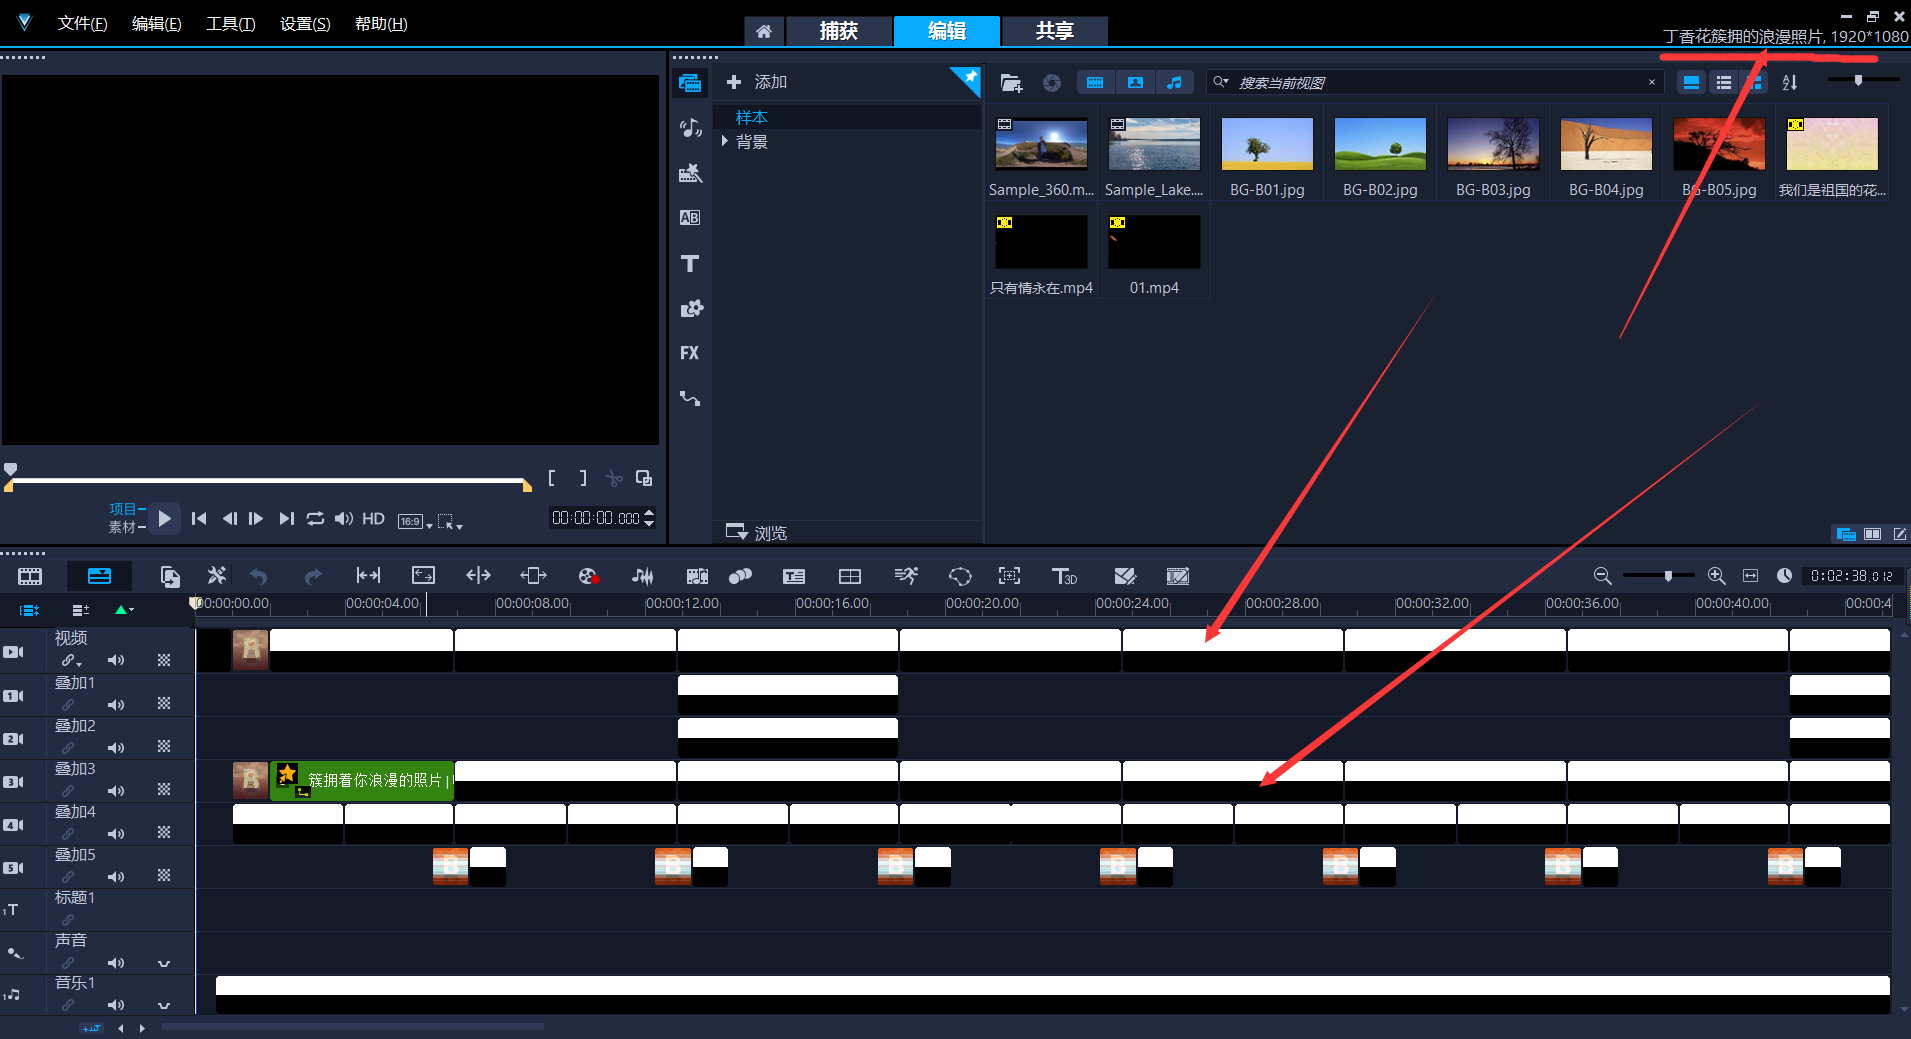Toggle show videos filter in library
Viewport: 1911px width, 1039px height.
click(1095, 83)
